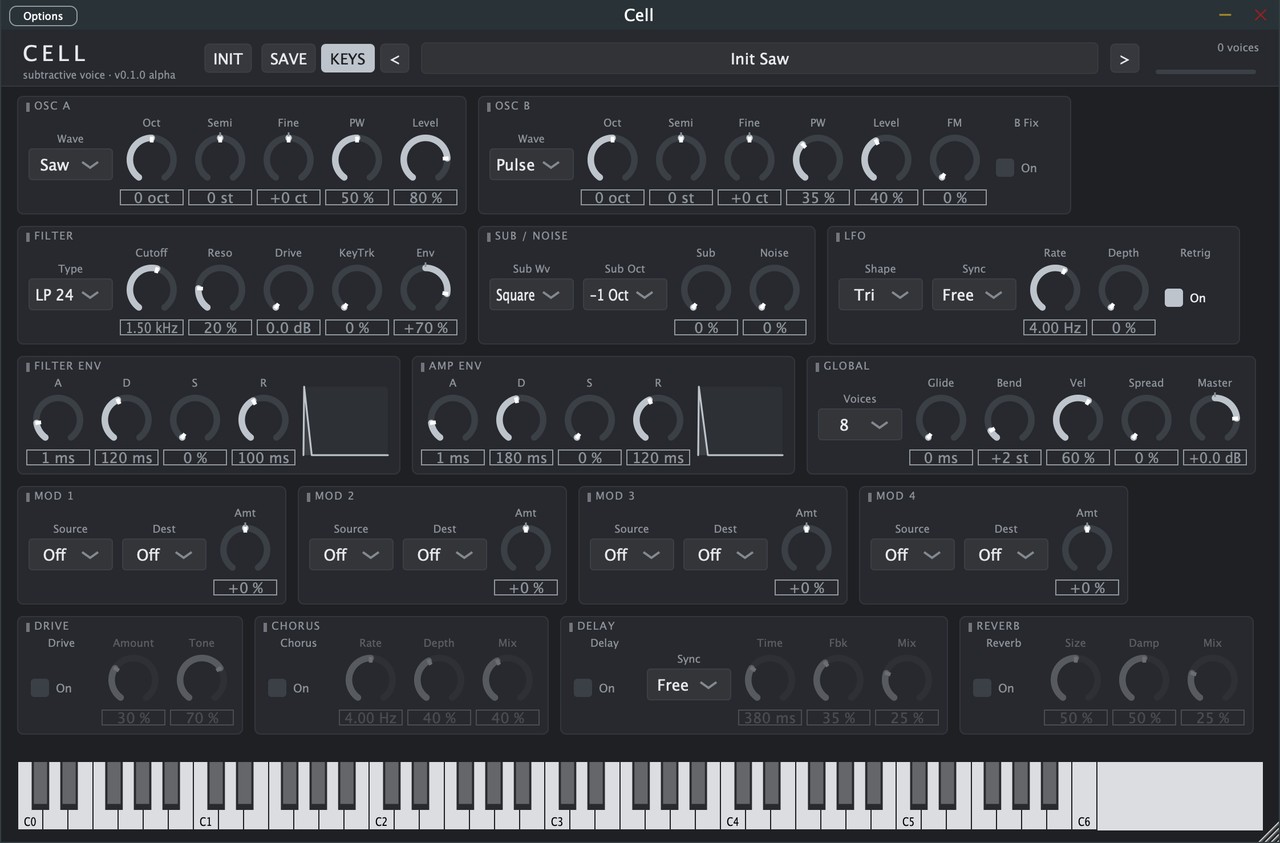Go to next preset arrow

(1124, 59)
